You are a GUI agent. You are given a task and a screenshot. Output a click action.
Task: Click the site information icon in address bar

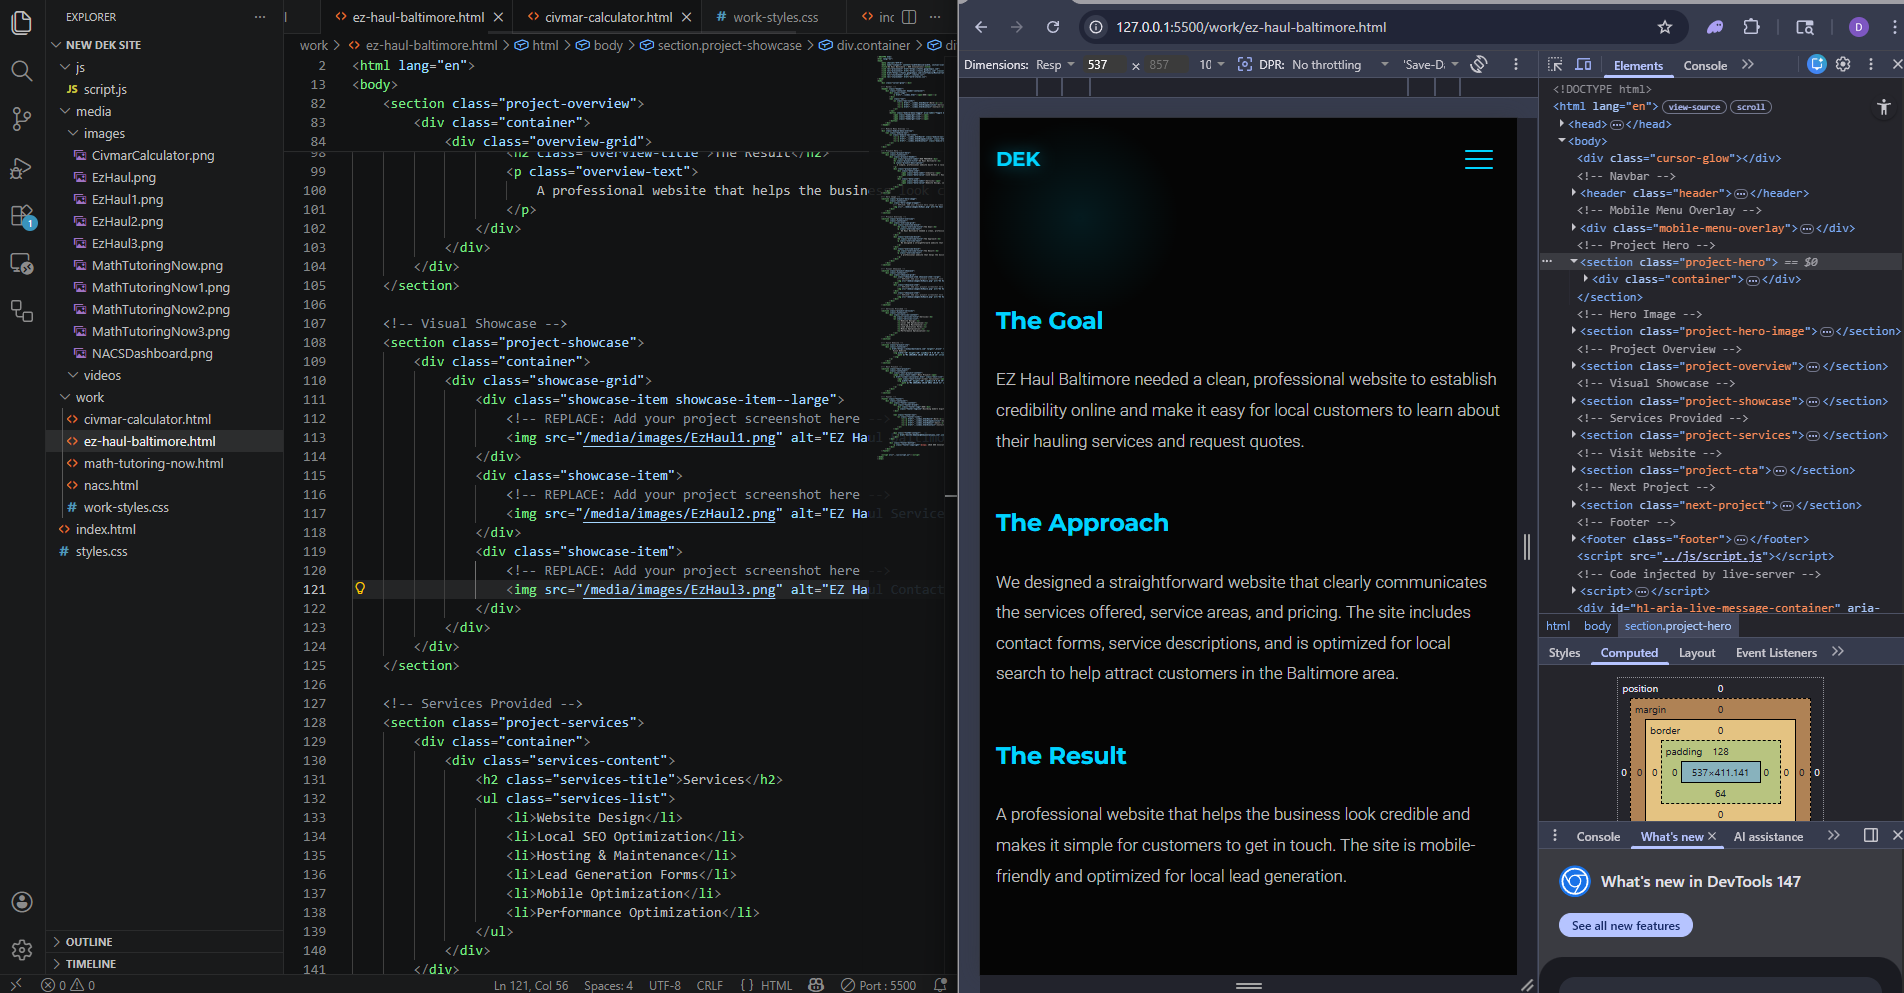(x=1096, y=27)
